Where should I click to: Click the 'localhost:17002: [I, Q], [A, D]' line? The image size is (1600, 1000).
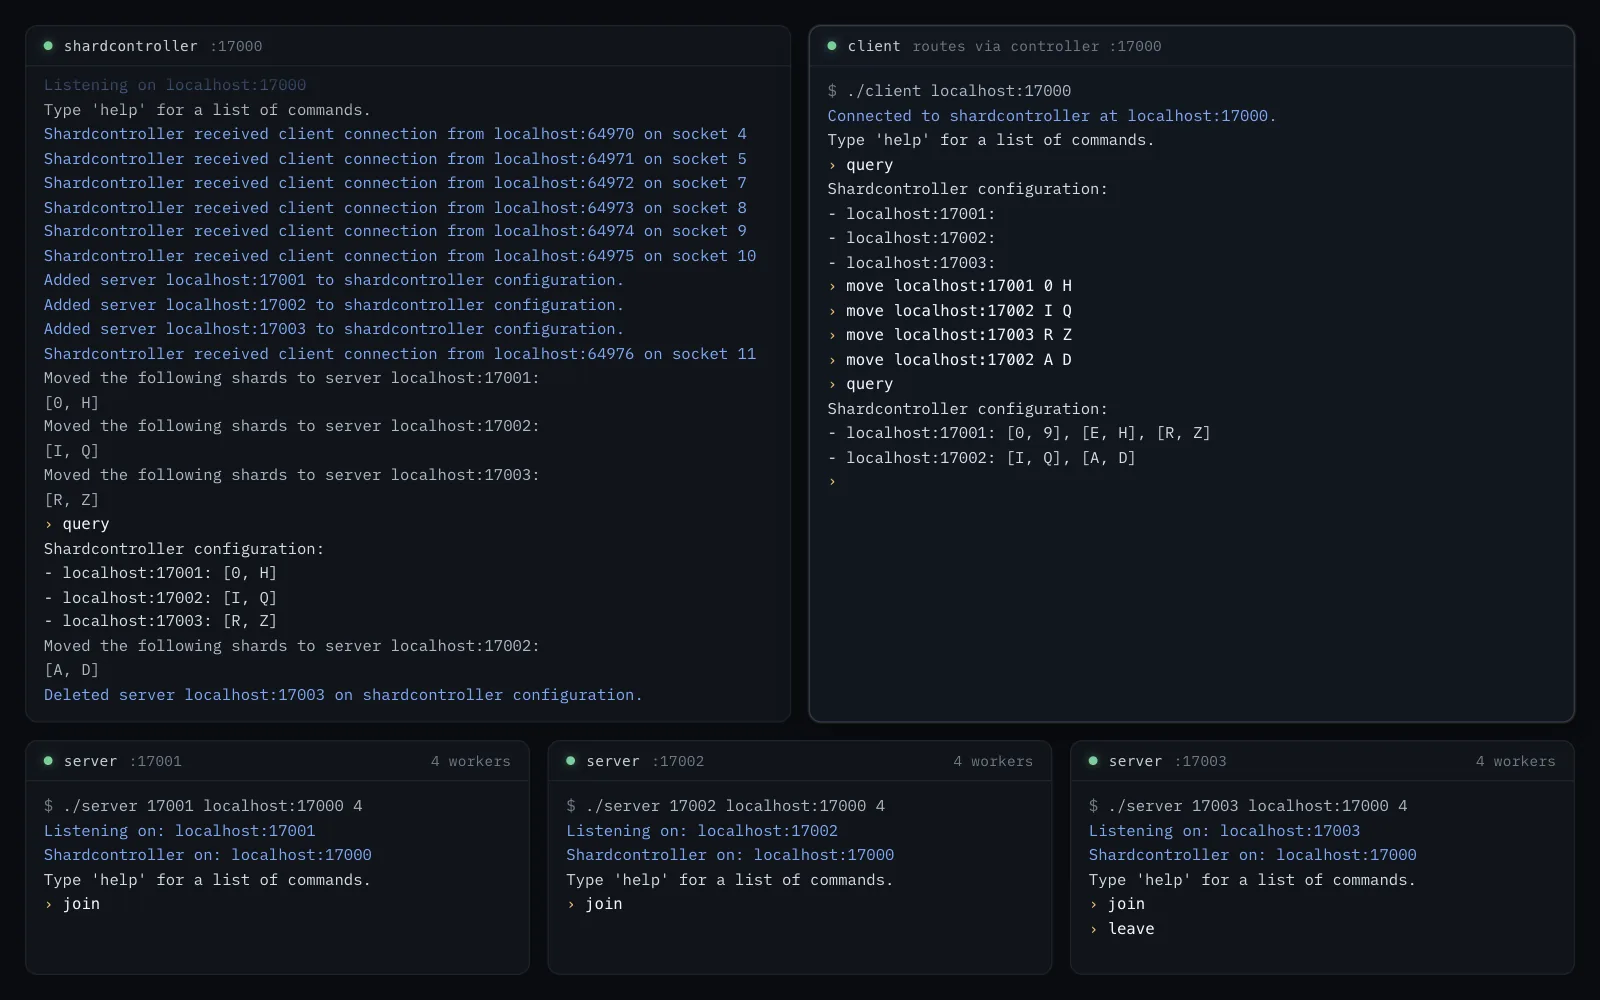click(x=982, y=458)
